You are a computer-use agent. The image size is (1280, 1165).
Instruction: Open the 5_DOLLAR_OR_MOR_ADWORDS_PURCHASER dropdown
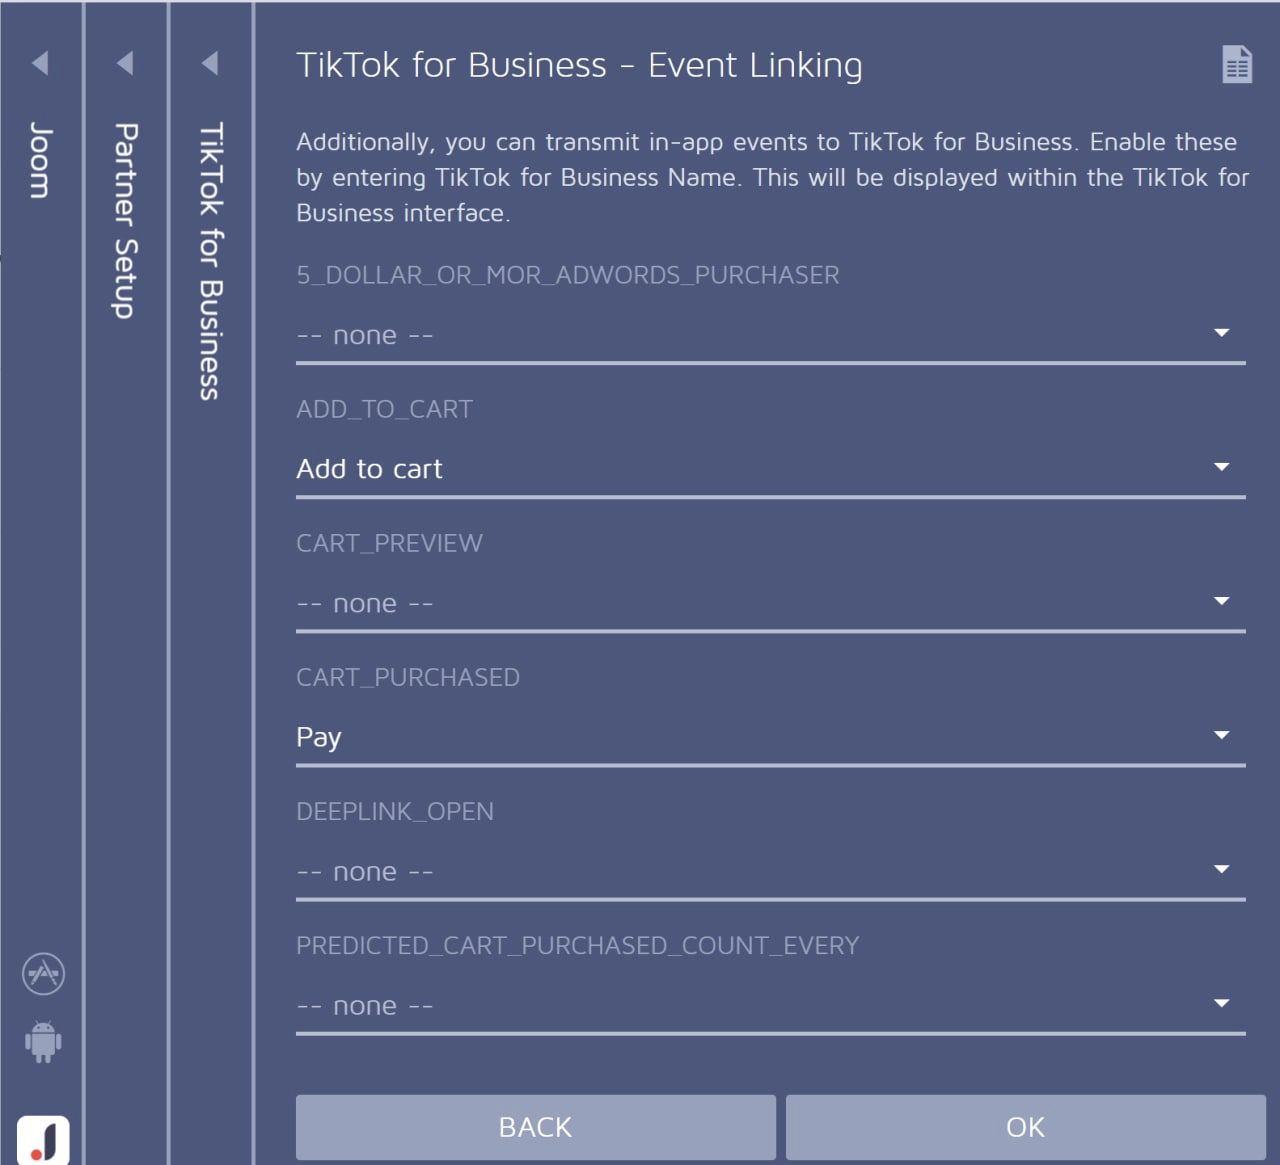pyautogui.click(x=1221, y=333)
